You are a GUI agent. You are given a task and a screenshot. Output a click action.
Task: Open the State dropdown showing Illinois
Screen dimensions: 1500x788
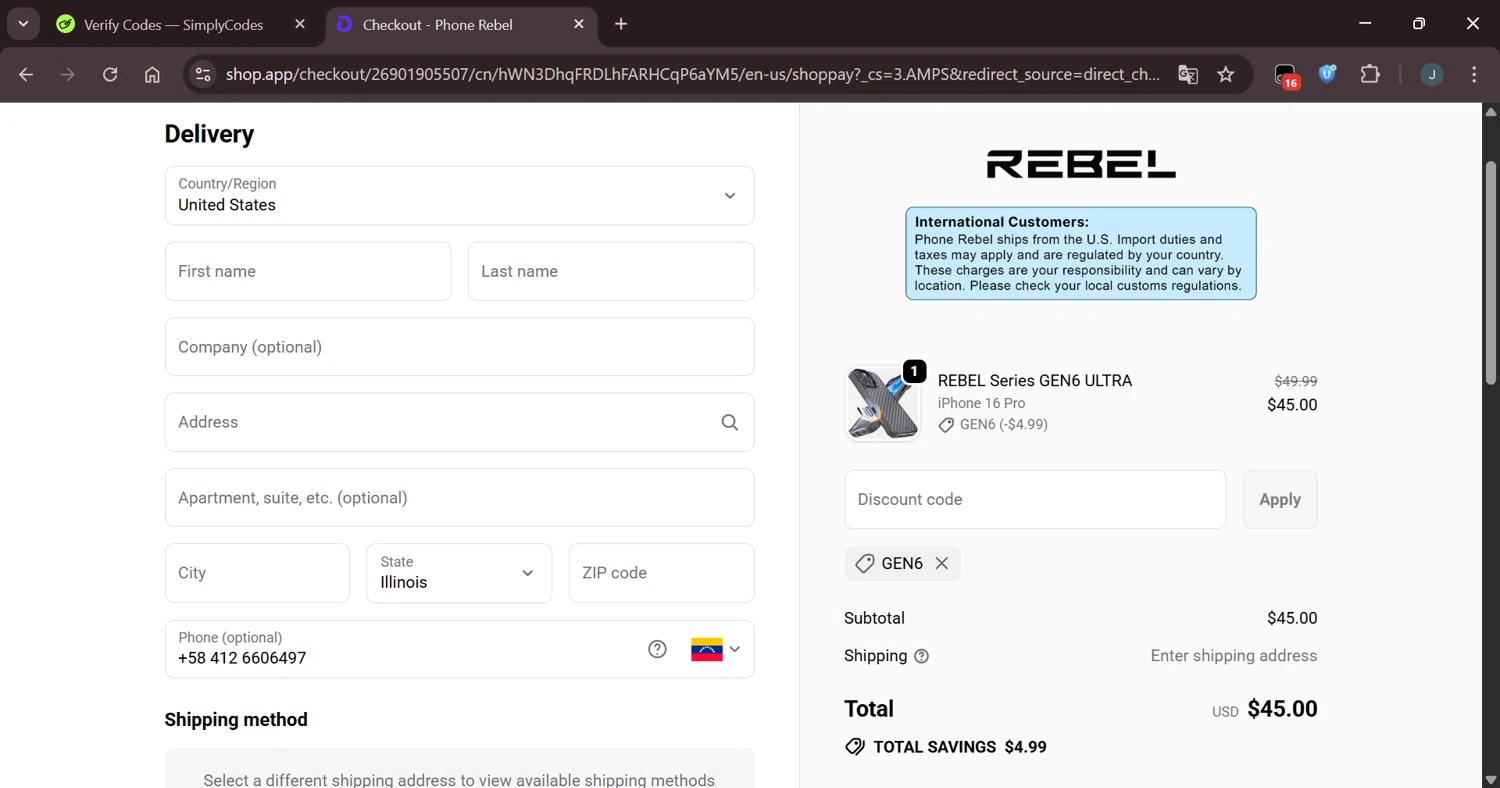(459, 573)
